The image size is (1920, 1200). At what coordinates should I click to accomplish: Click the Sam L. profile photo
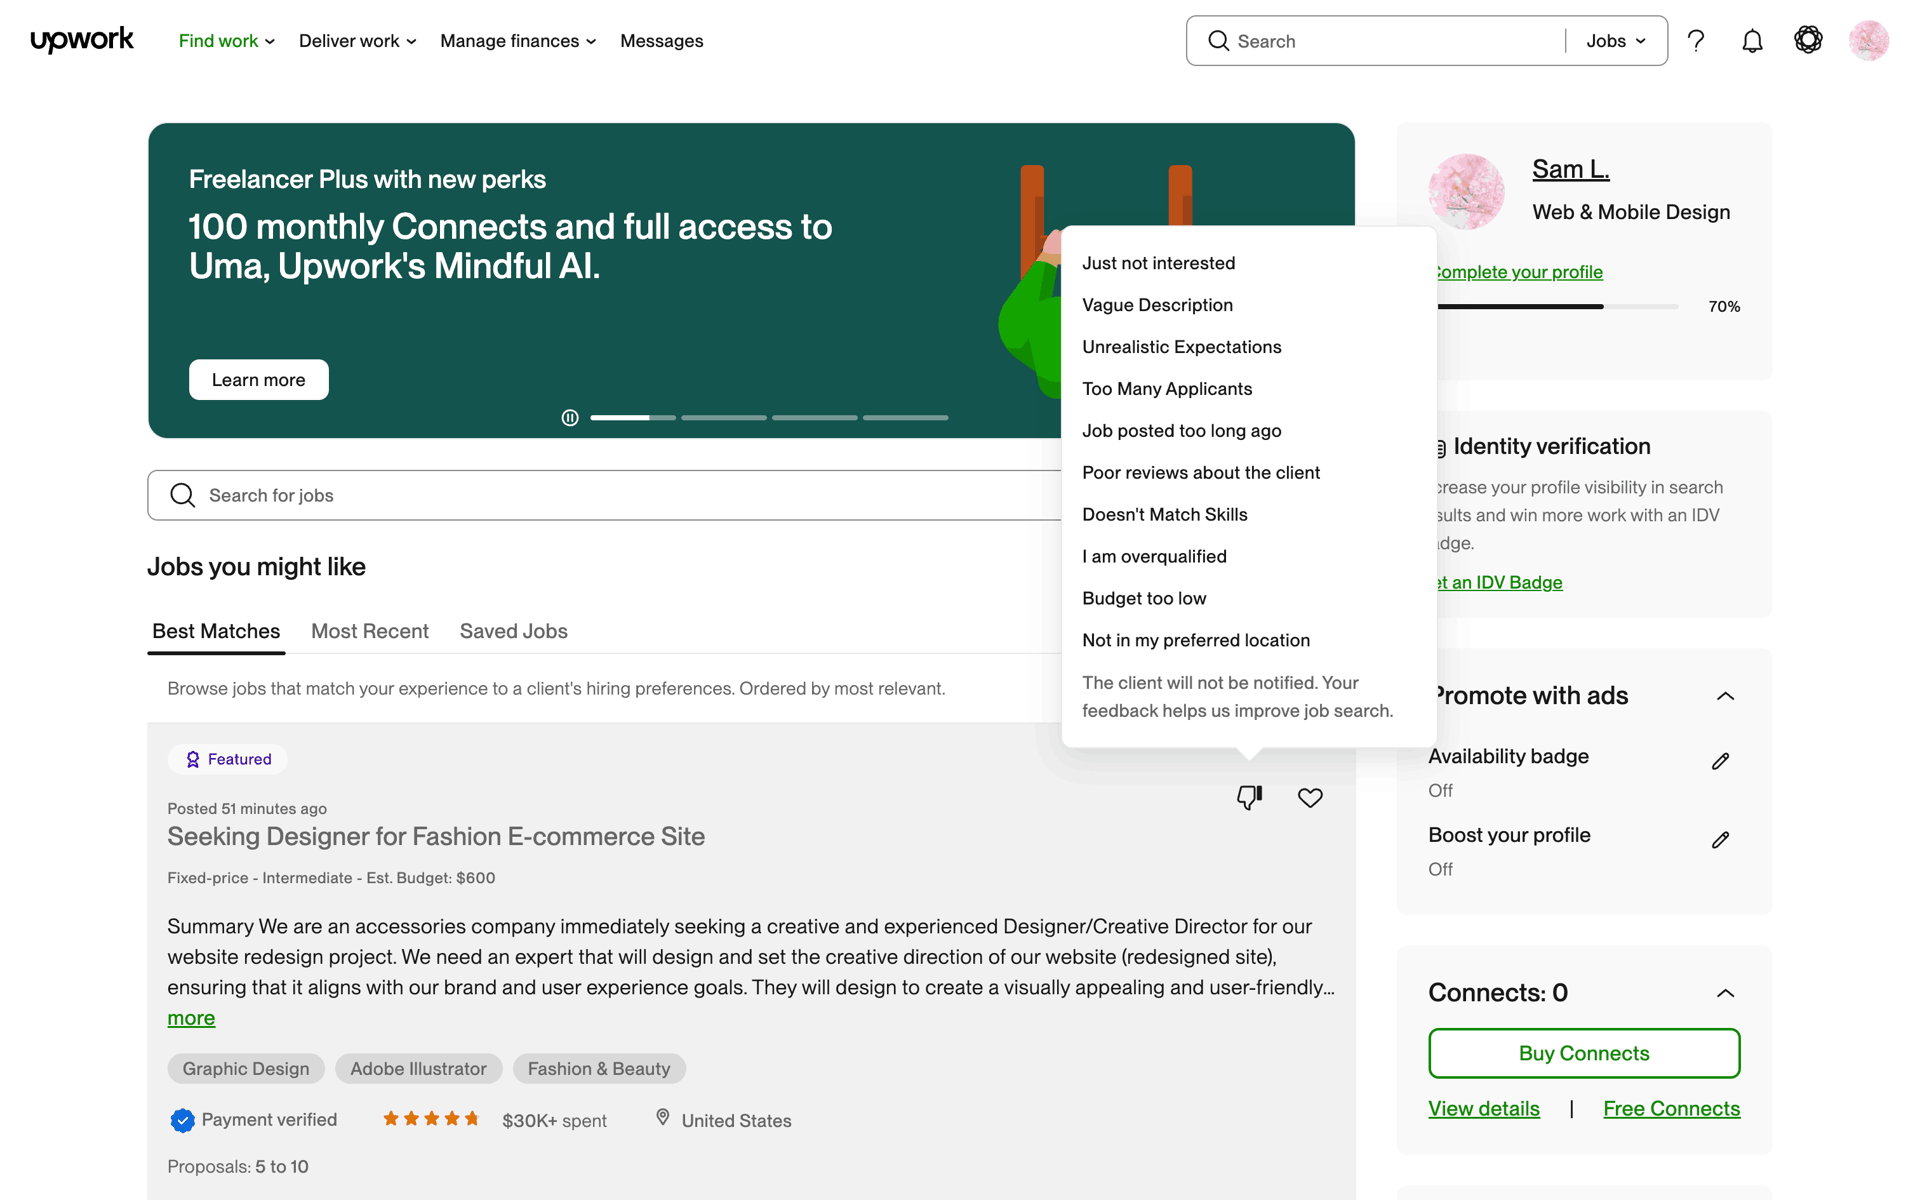[x=1466, y=191]
